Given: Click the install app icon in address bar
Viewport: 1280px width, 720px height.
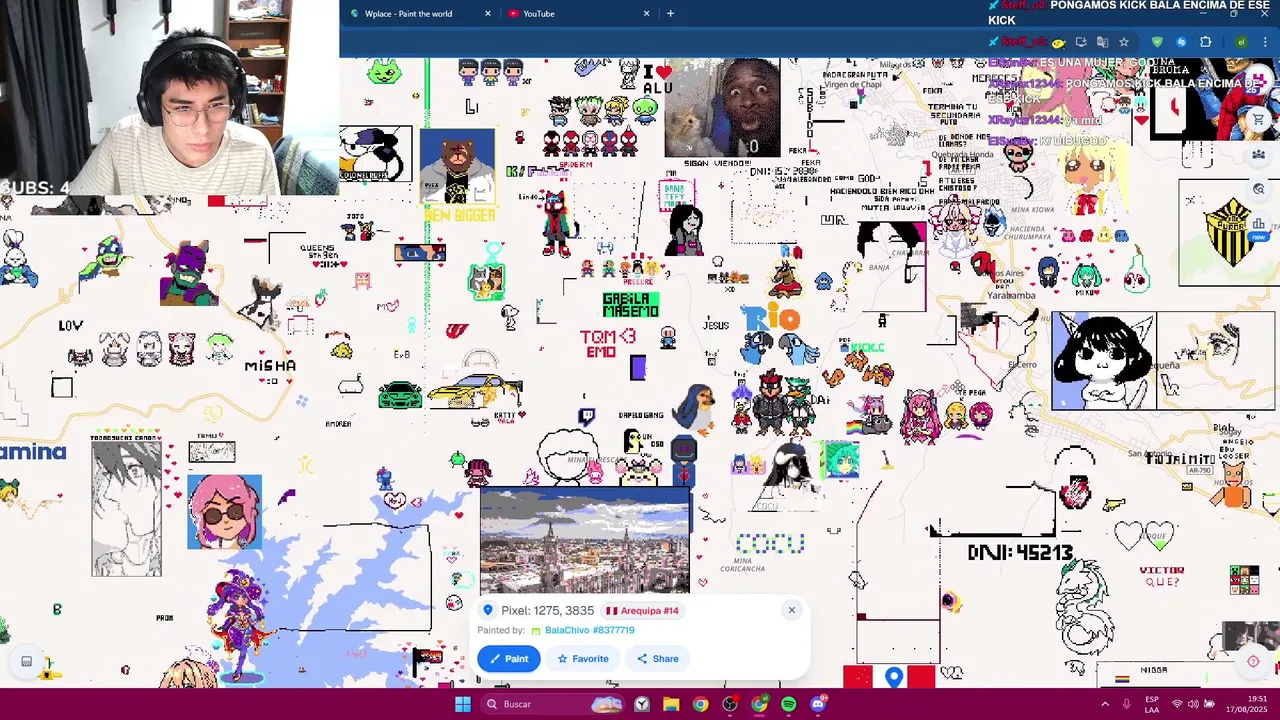Looking at the screenshot, I should pos(1081,42).
